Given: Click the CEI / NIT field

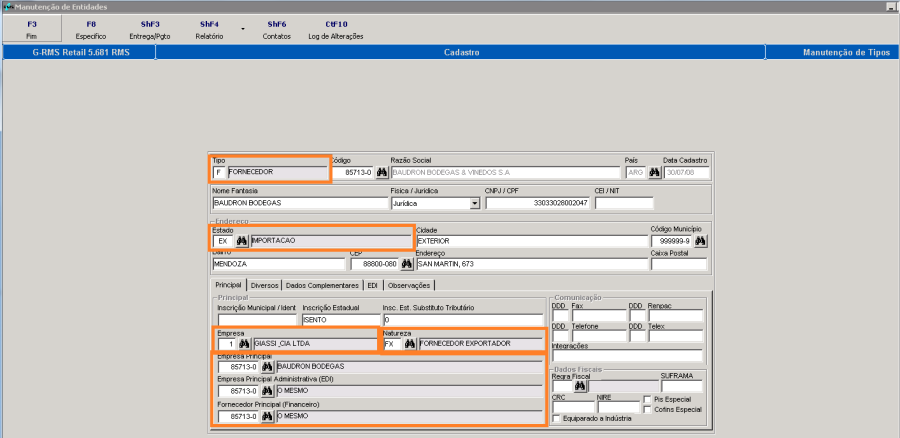Looking at the screenshot, I should 624,203.
